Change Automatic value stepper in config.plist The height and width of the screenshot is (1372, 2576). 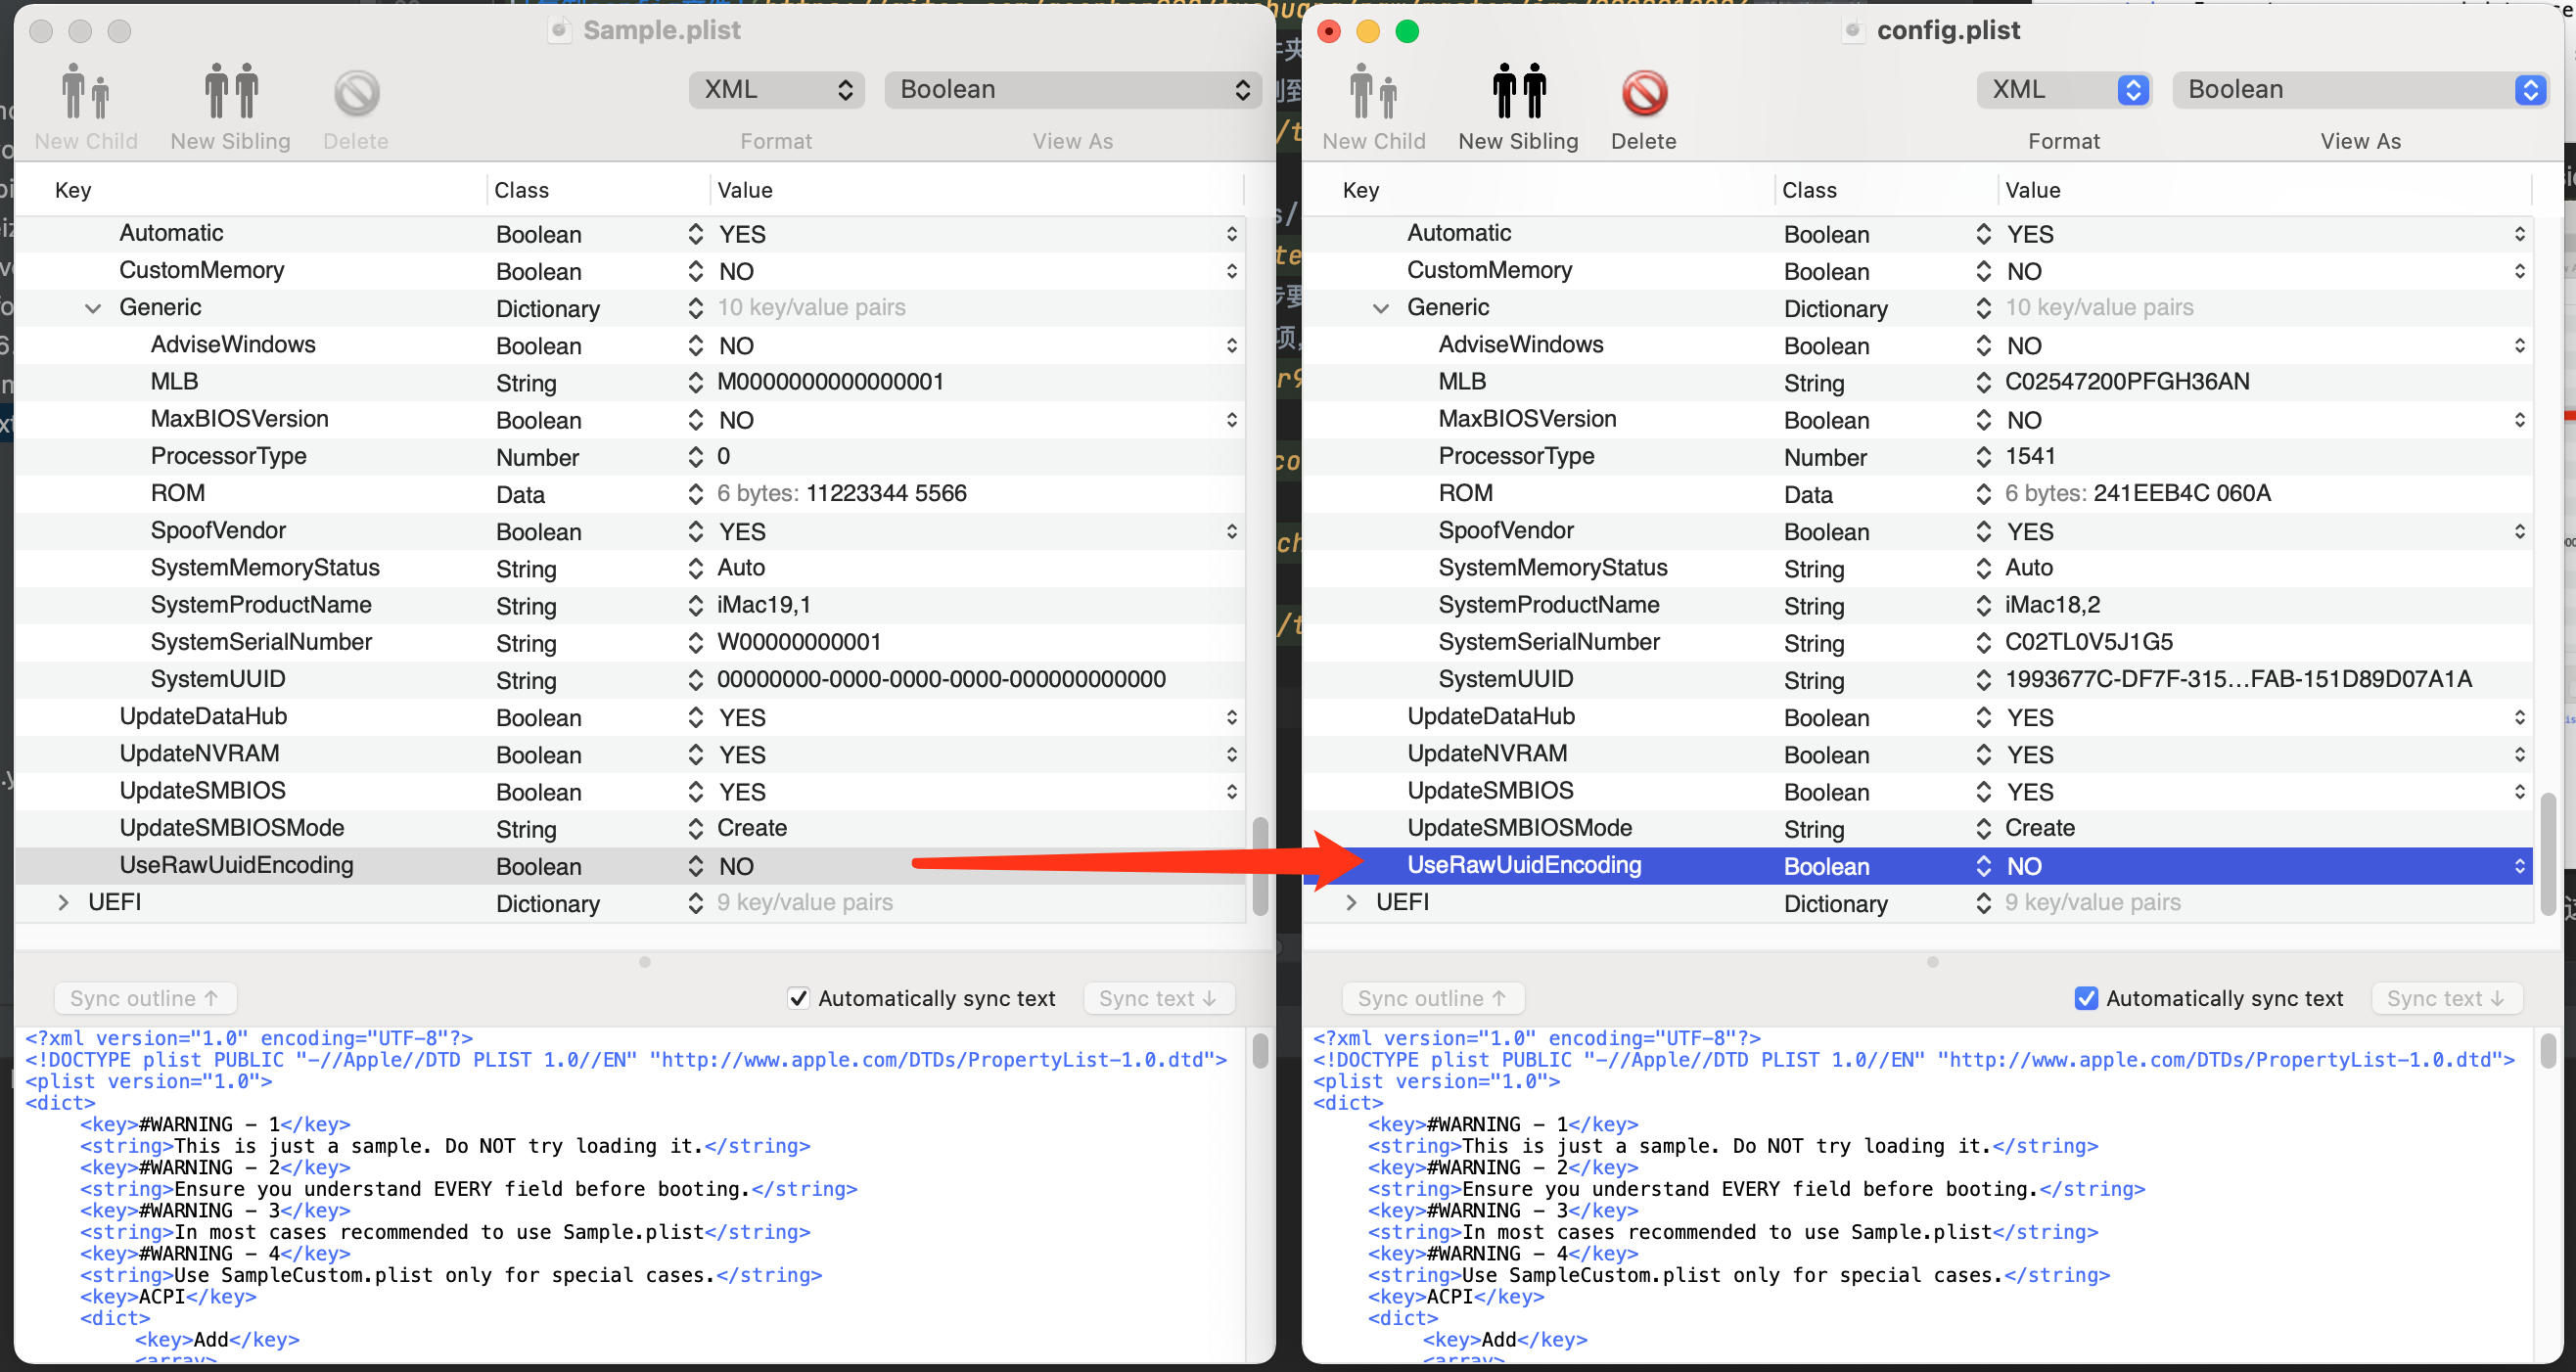(2519, 234)
